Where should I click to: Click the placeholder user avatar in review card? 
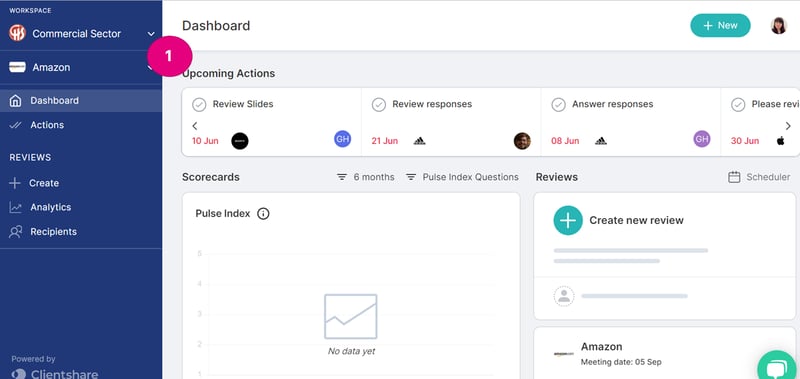[x=564, y=296]
